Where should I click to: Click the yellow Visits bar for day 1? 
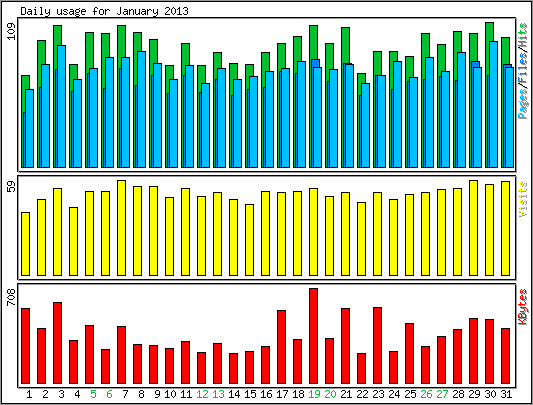25,244
